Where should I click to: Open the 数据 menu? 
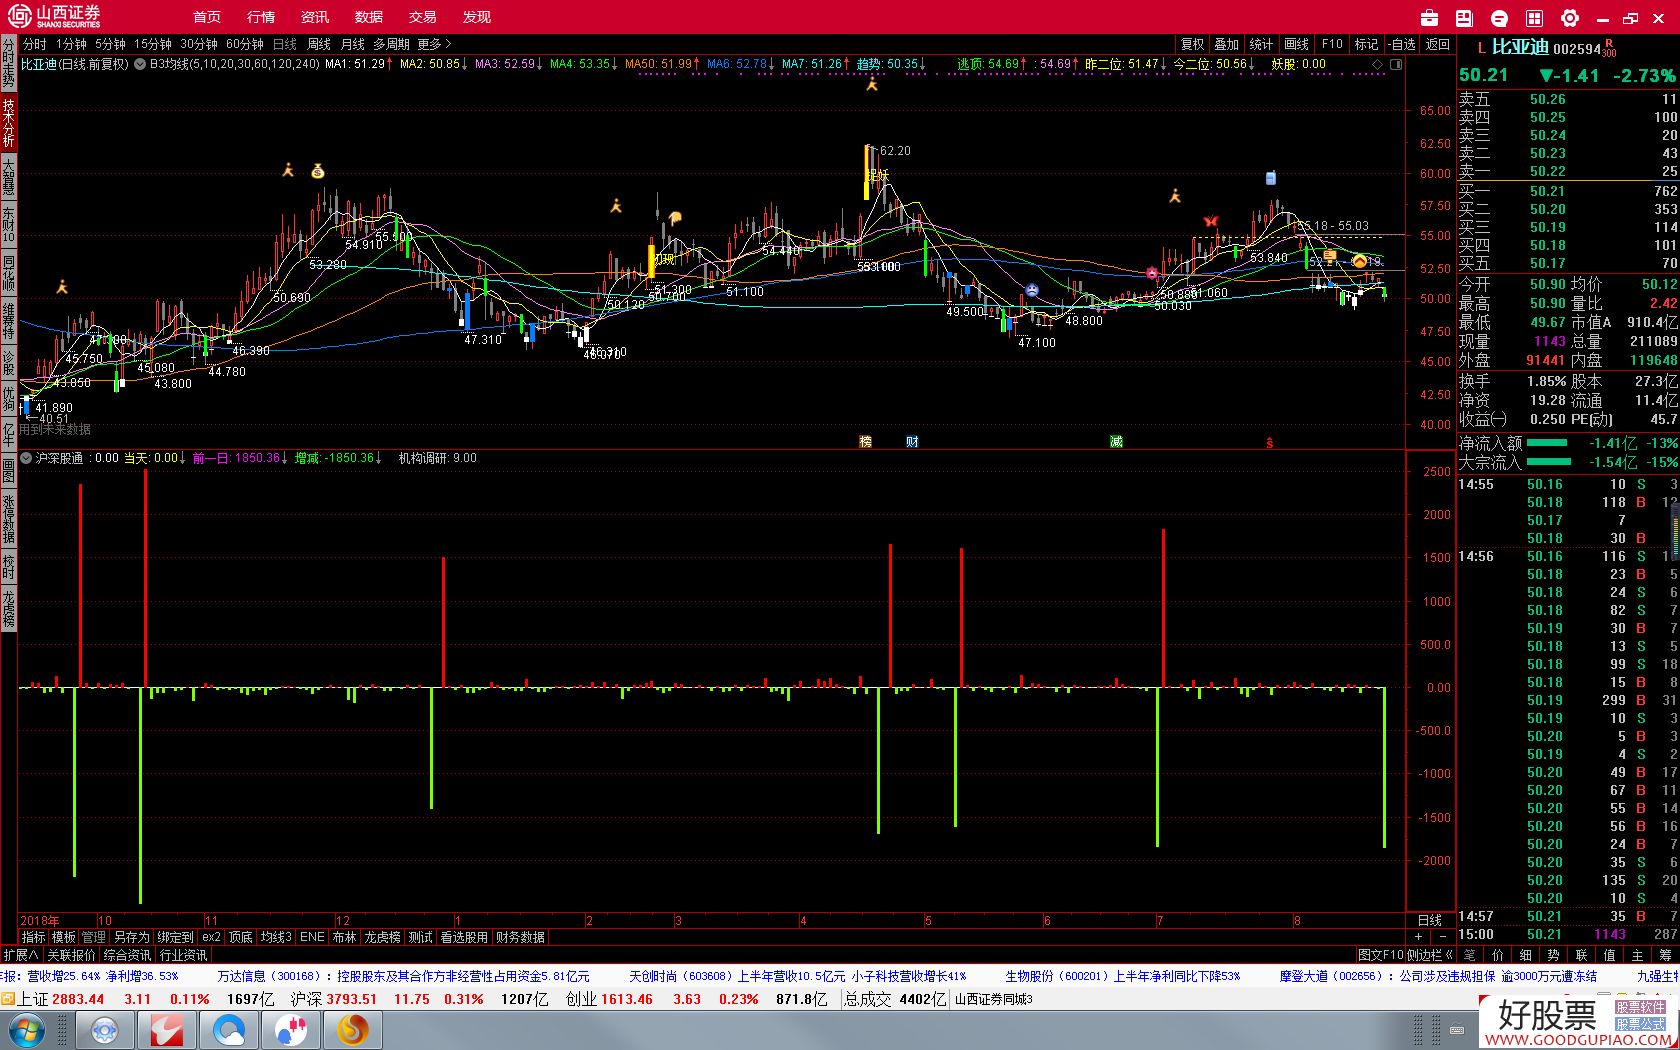(x=369, y=17)
